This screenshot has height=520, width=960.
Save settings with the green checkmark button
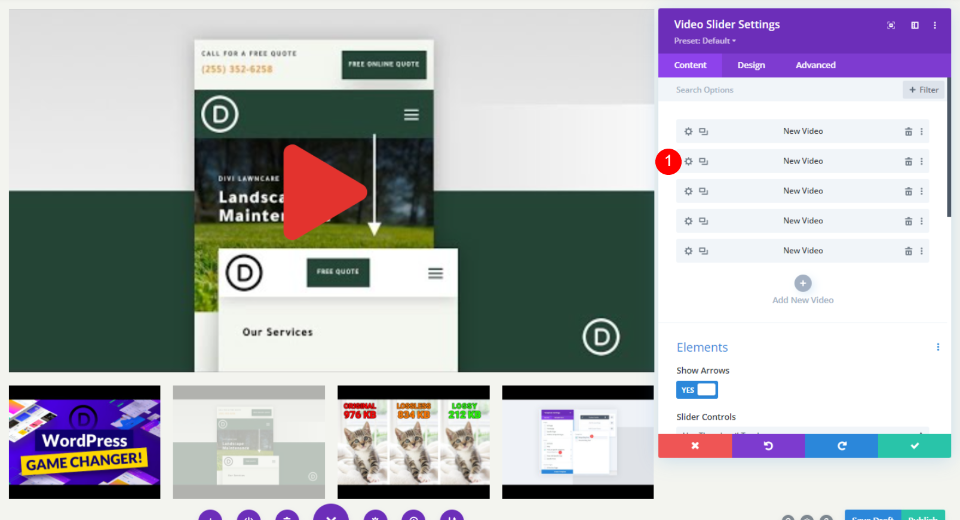tap(915, 446)
